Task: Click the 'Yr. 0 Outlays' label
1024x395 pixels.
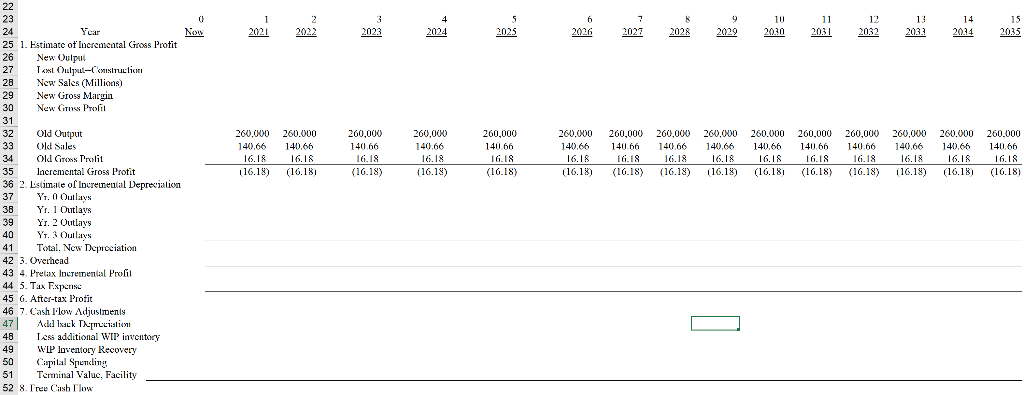Action: pyautogui.click(x=64, y=197)
